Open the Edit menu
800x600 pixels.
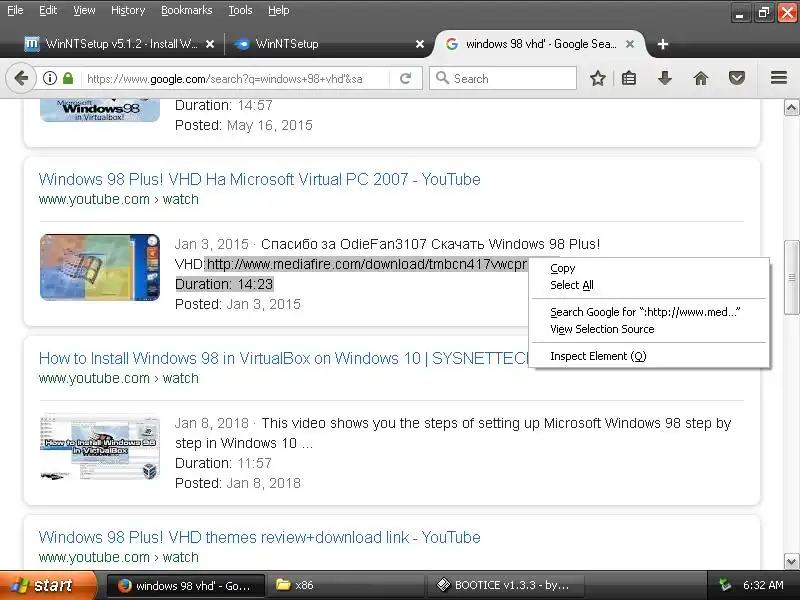tap(48, 10)
